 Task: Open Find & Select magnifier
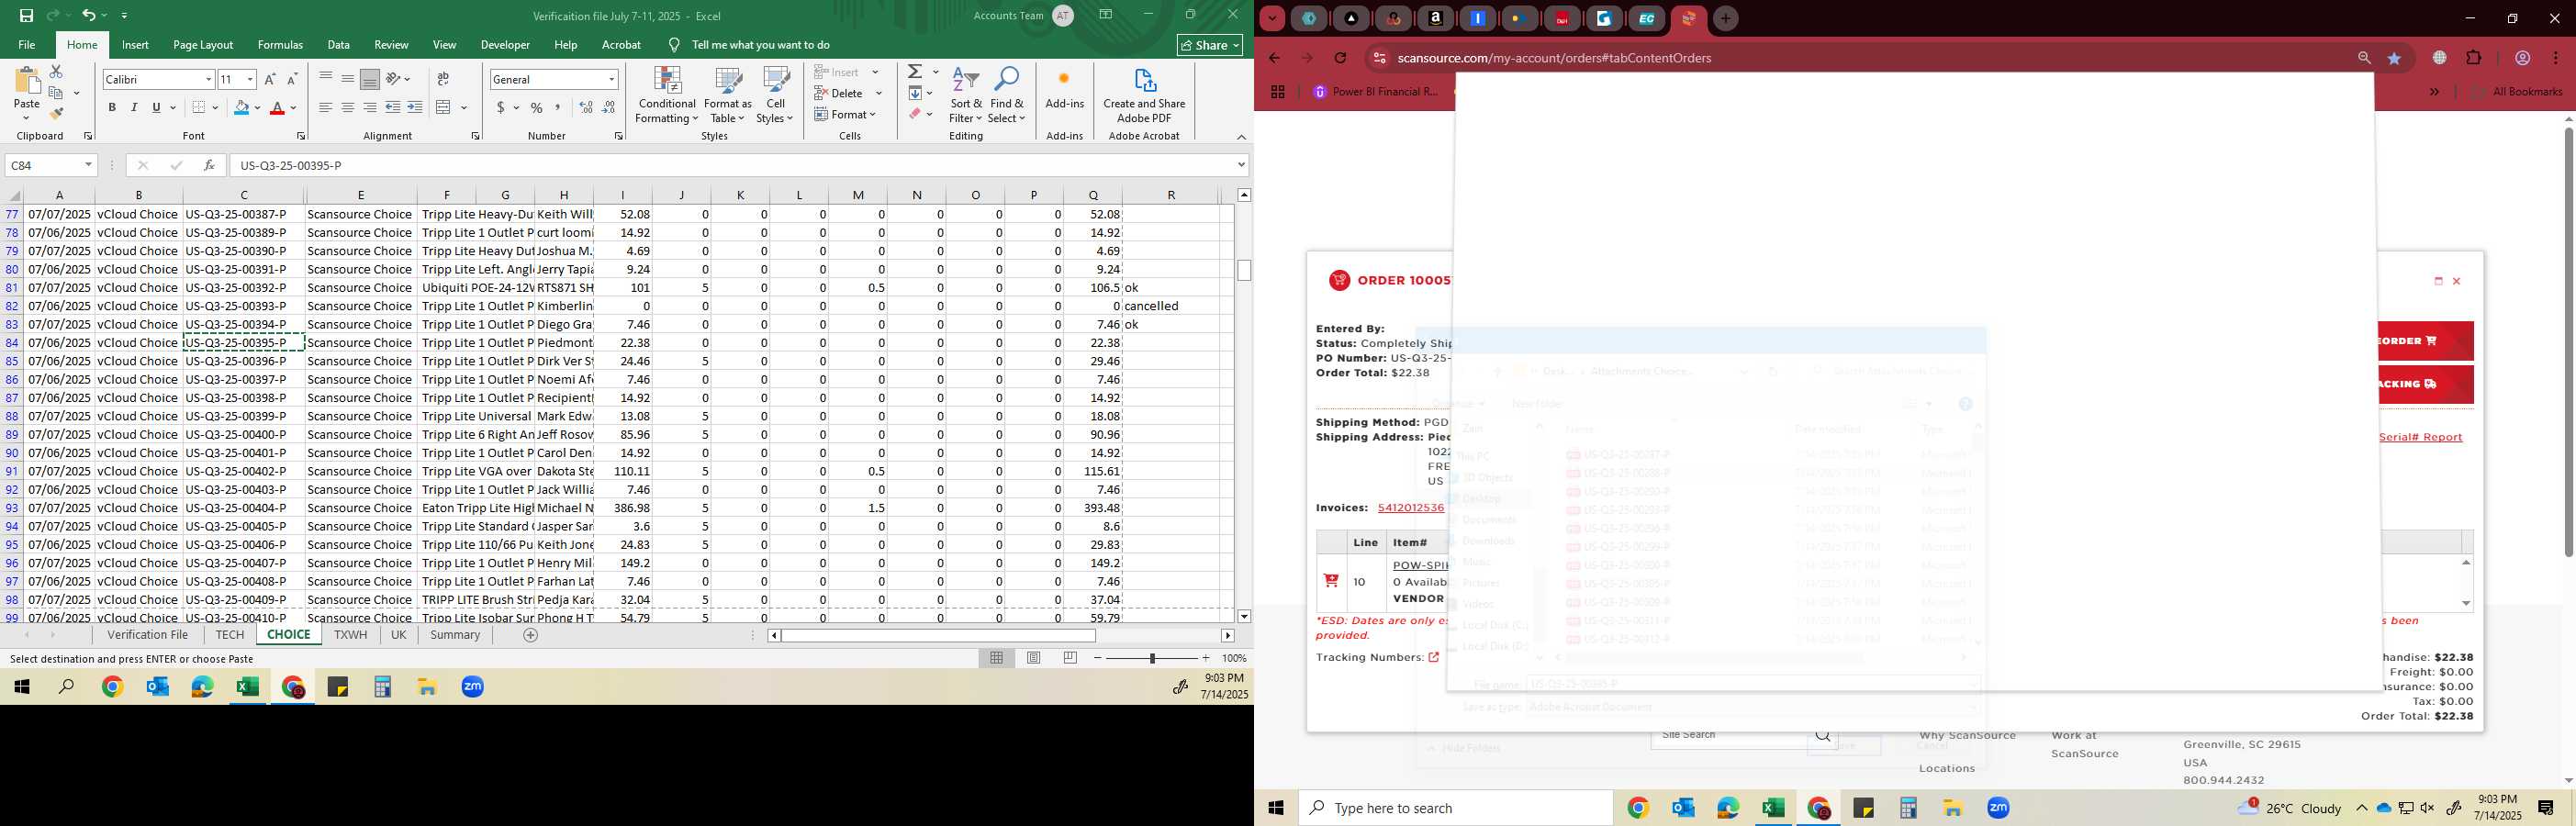point(1007,96)
